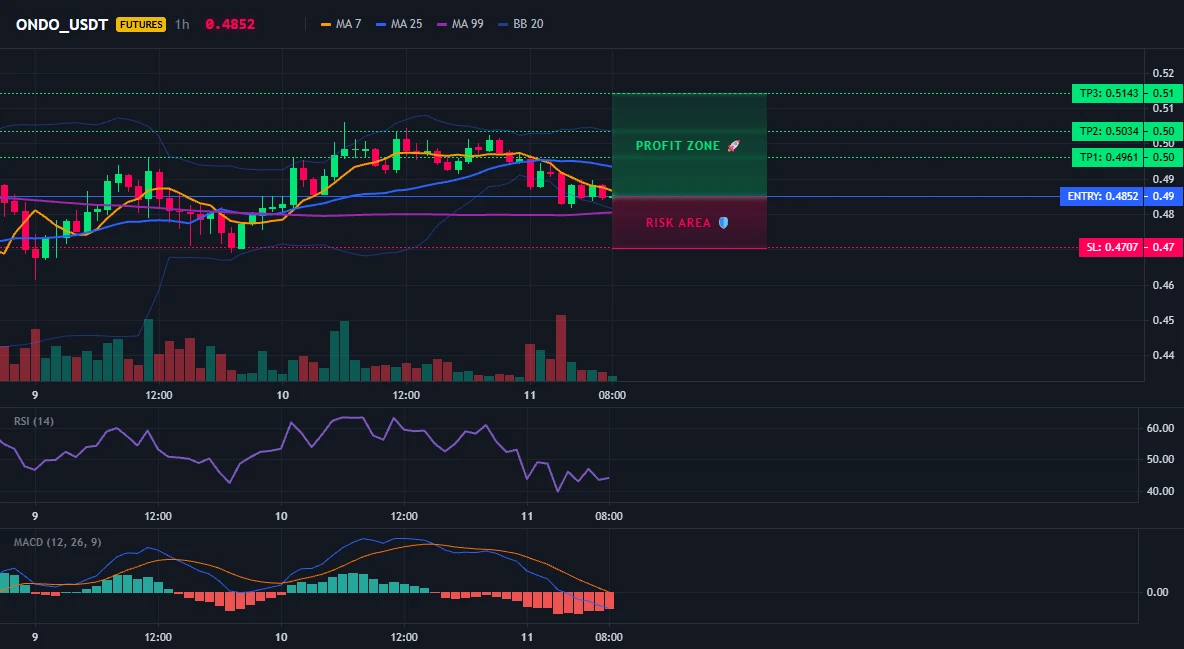Click the yellow FUTURES badge
Screen dimensions: 1184x649
point(141,24)
